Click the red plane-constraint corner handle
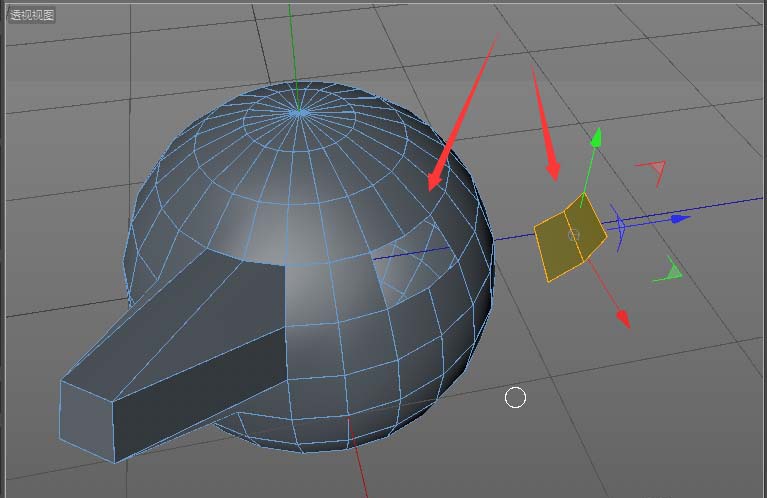767x498 pixels. pos(653,171)
